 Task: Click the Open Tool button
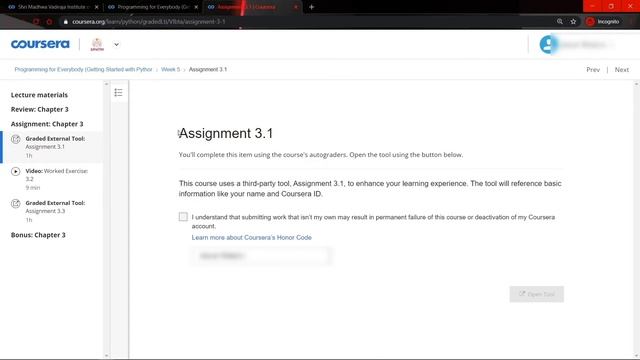coord(536,294)
